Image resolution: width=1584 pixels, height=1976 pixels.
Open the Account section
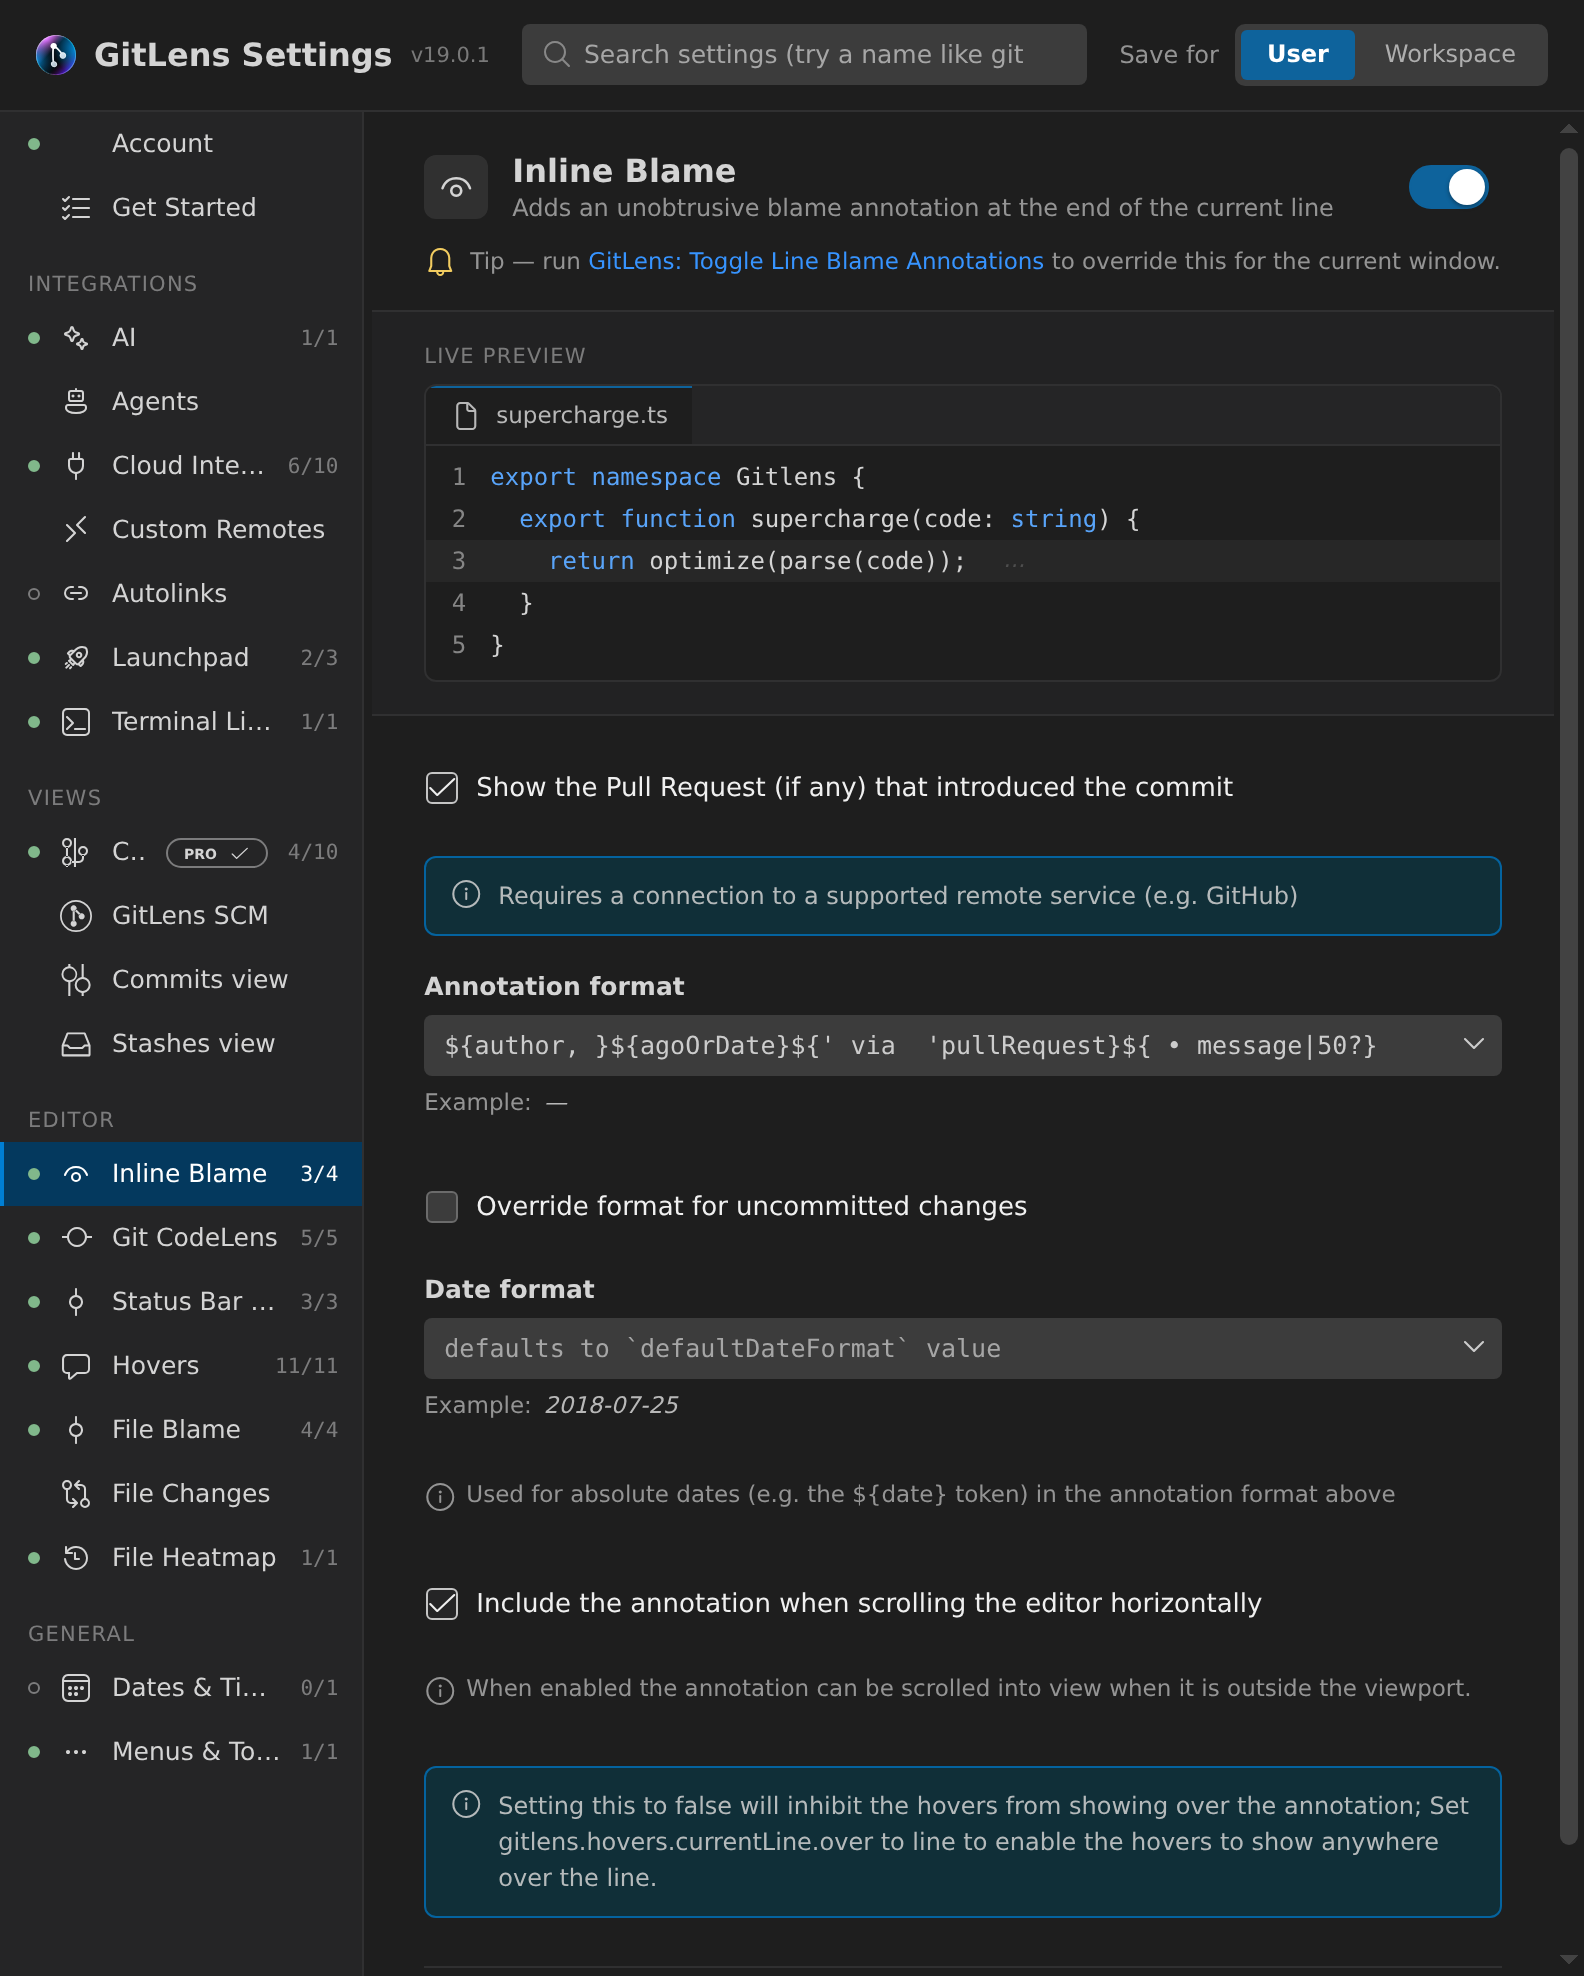pos(181,144)
